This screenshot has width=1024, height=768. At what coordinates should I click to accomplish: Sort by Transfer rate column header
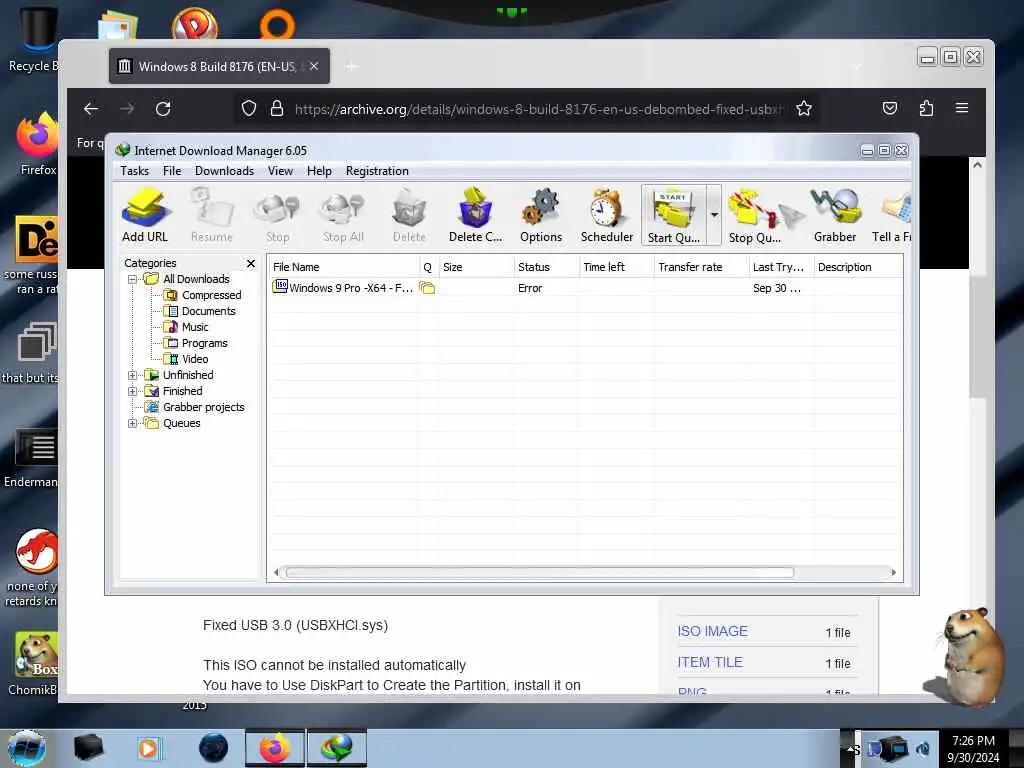[701, 267]
